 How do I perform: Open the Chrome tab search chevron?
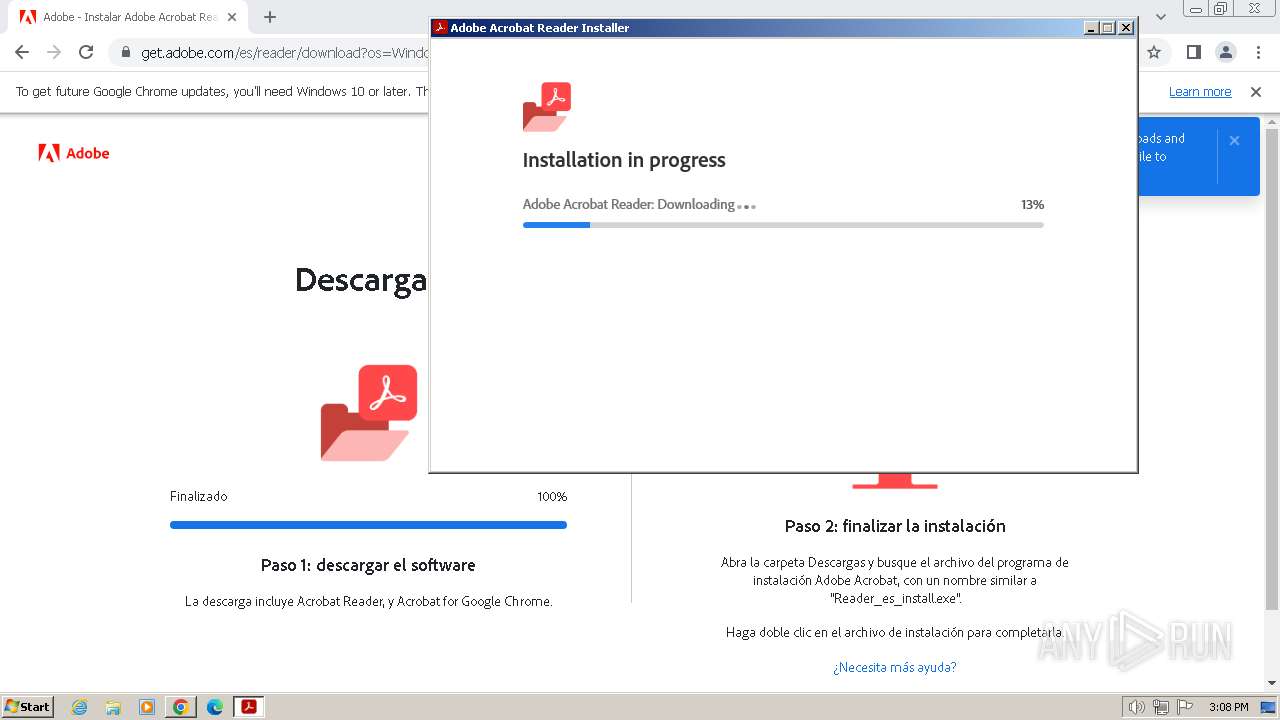tap(1161, 16)
